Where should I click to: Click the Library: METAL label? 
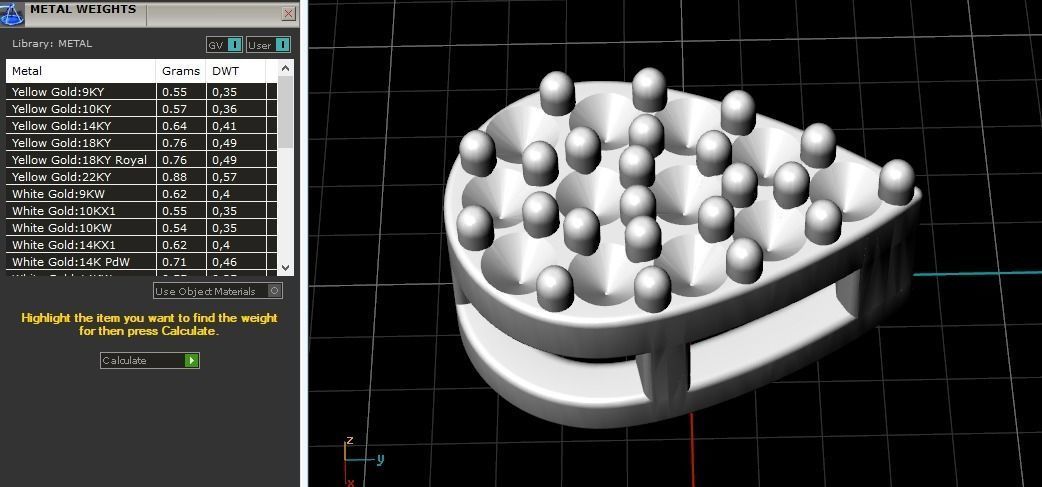[x=52, y=44]
